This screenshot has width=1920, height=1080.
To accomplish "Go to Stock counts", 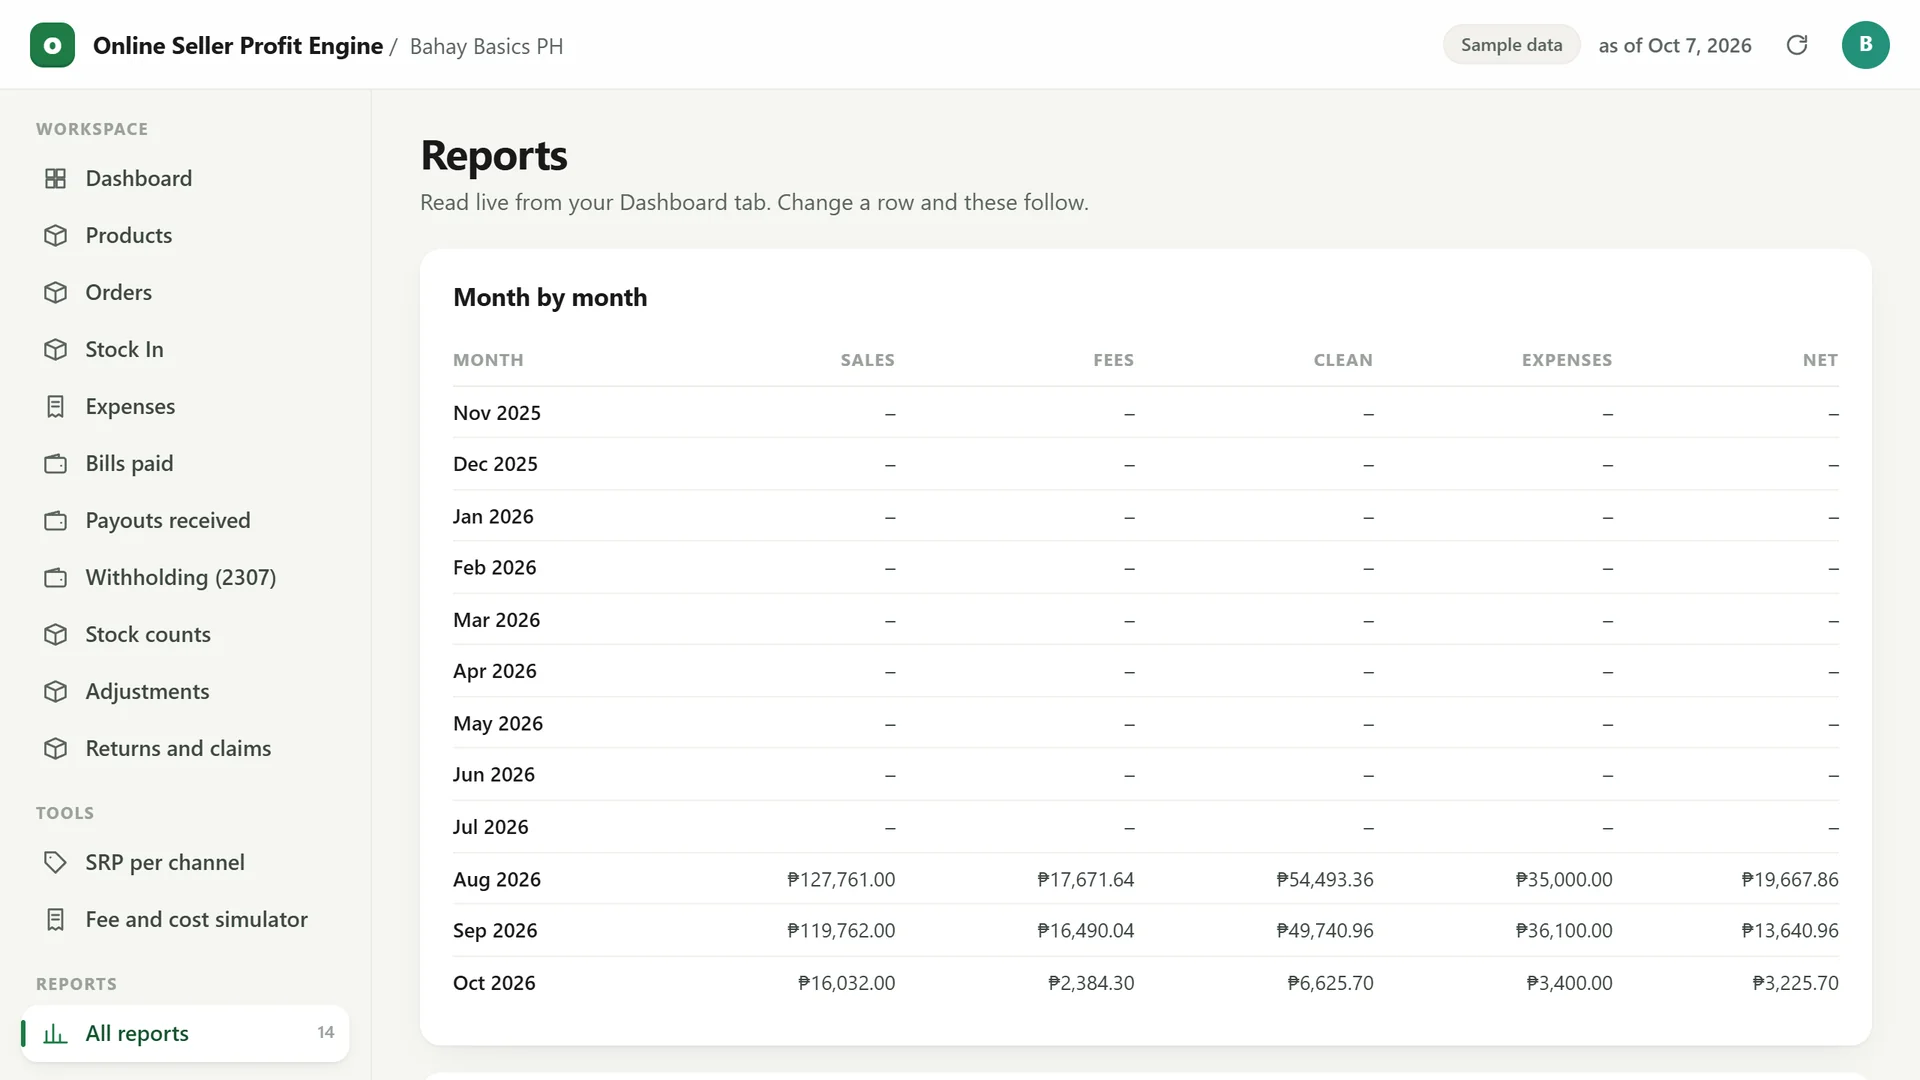I will (x=185, y=634).
